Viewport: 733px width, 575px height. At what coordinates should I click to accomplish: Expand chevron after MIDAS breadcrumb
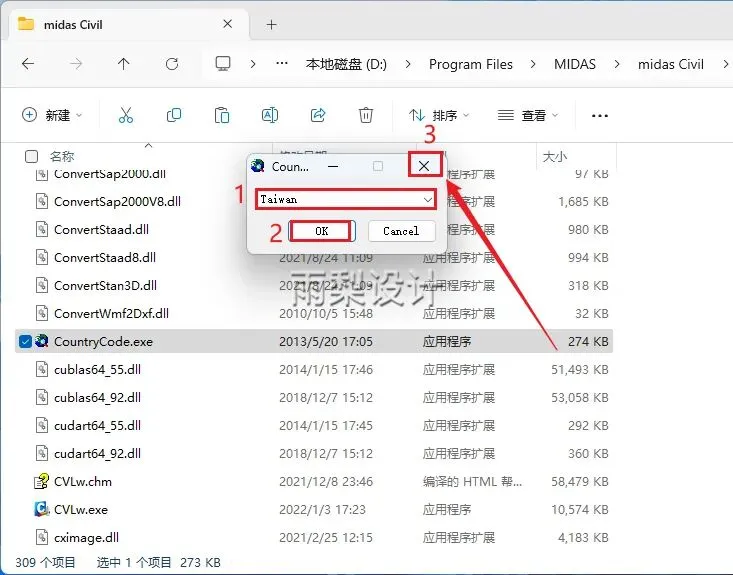click(617, 64)
